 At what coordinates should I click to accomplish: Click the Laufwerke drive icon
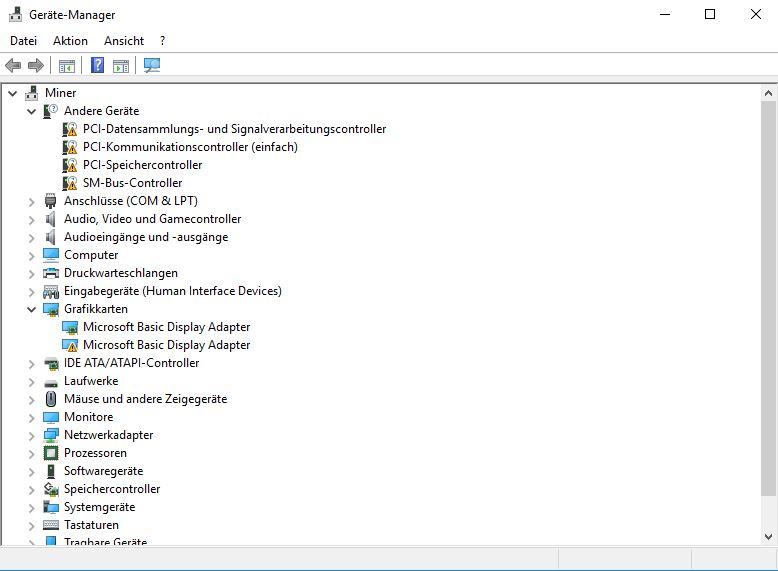[51, 382]
